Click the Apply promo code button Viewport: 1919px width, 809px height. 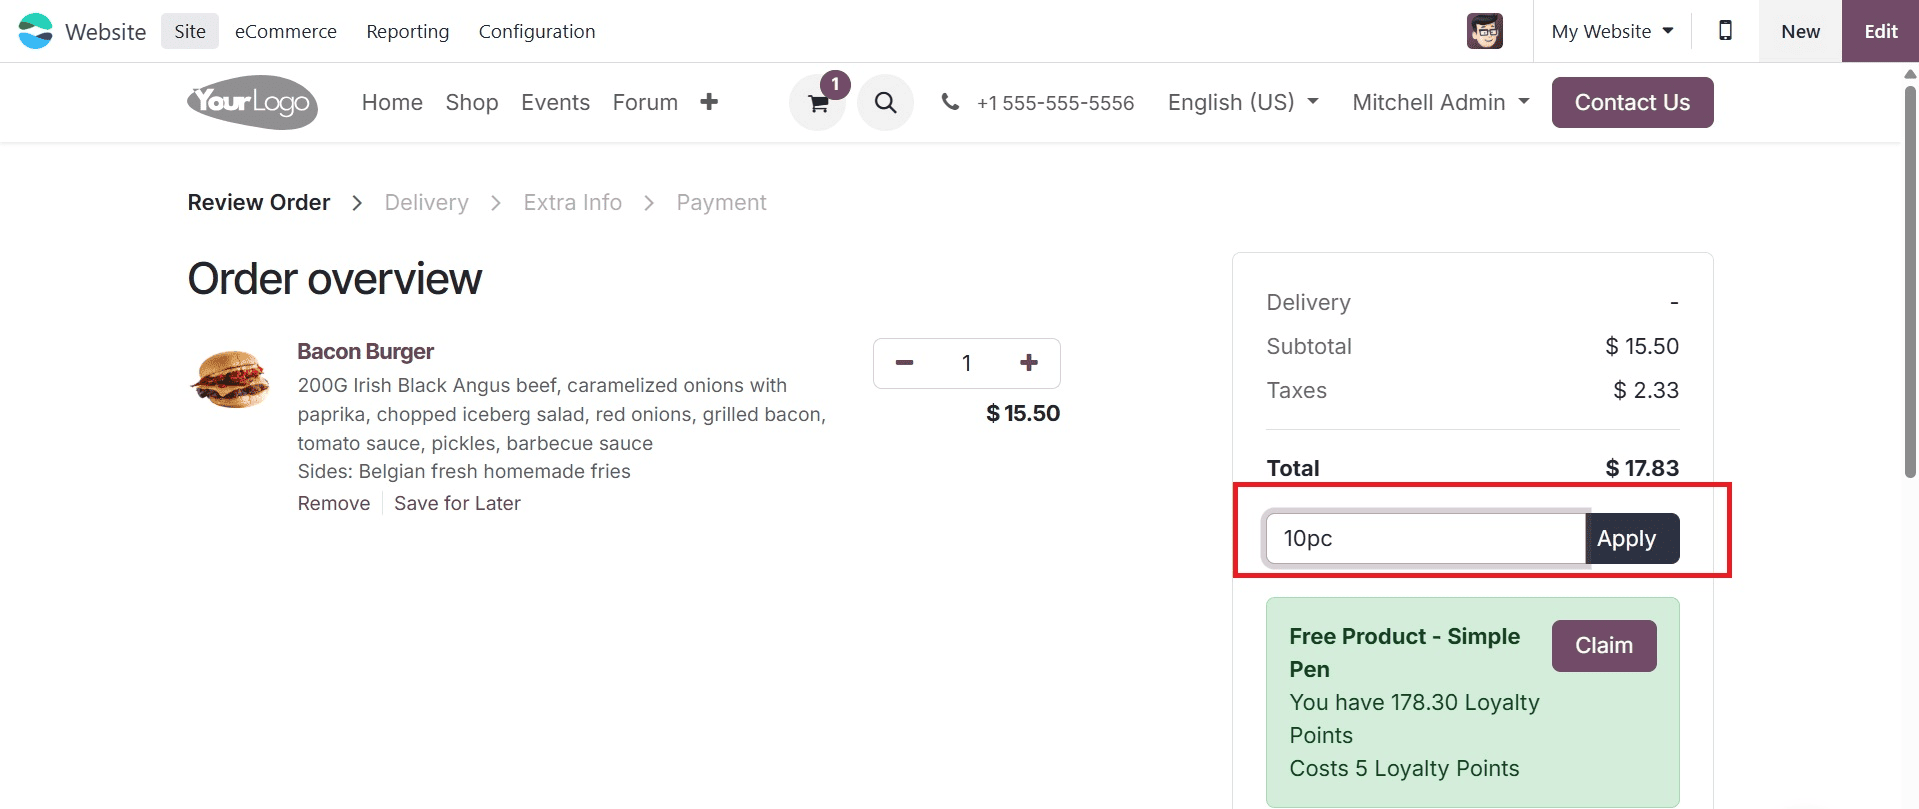click(x=1629, y=538)
